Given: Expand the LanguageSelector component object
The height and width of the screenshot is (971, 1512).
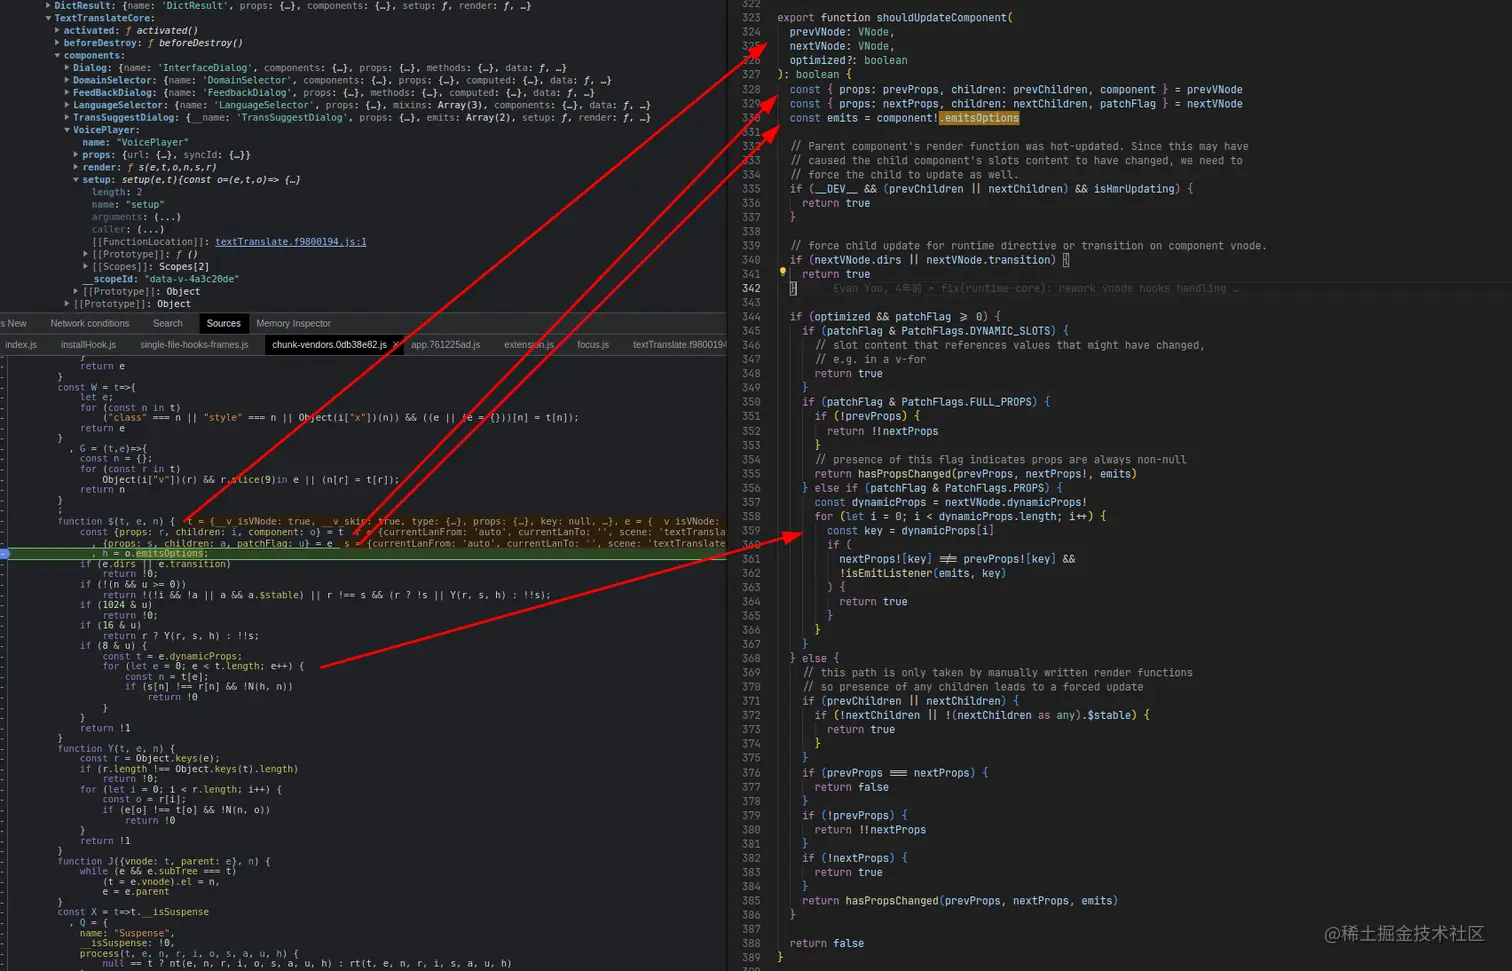Looking at the screenshot, I should click(67, 105).
